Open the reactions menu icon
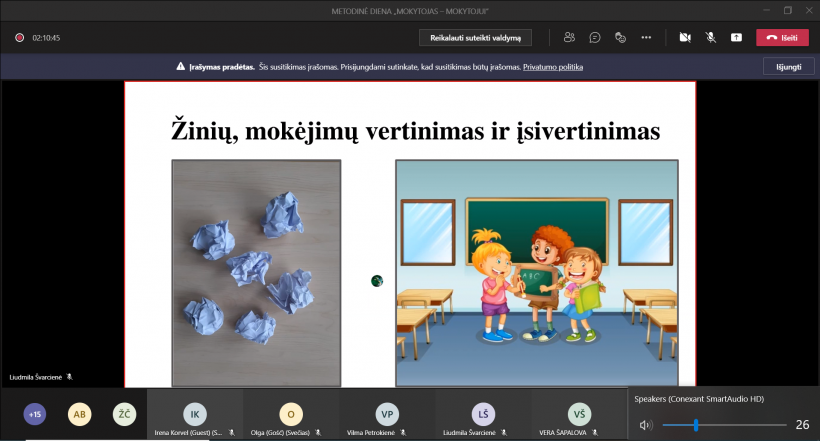Screen dimensions: 820x441 click(x=620, y=37)
